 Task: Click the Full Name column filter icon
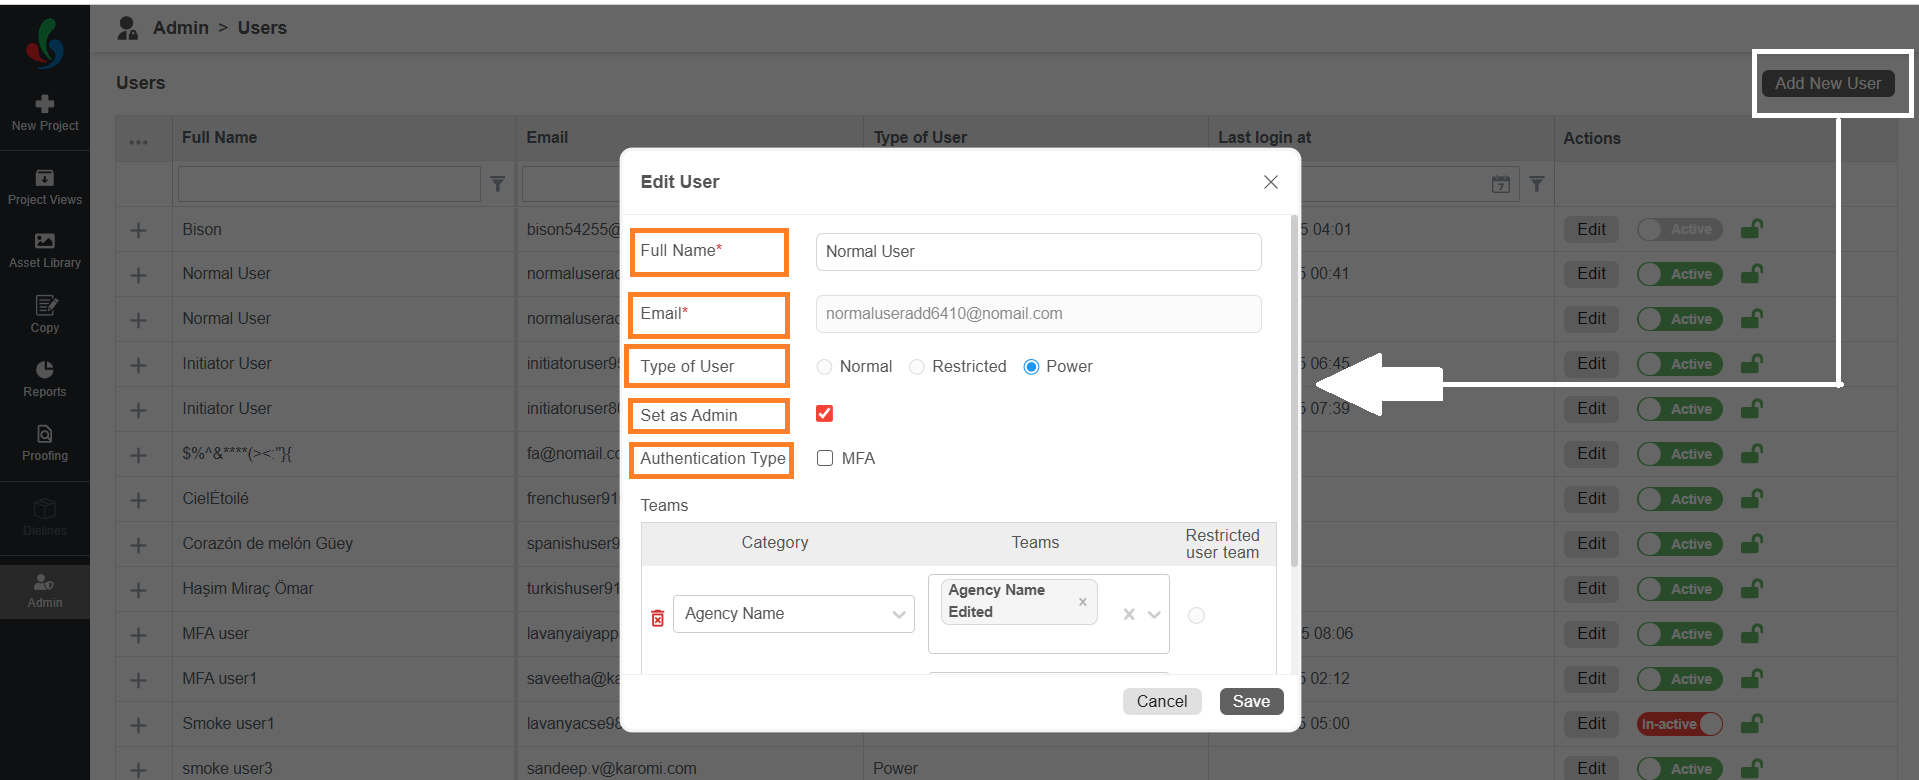pyautogui.click(x=497, y=184)
